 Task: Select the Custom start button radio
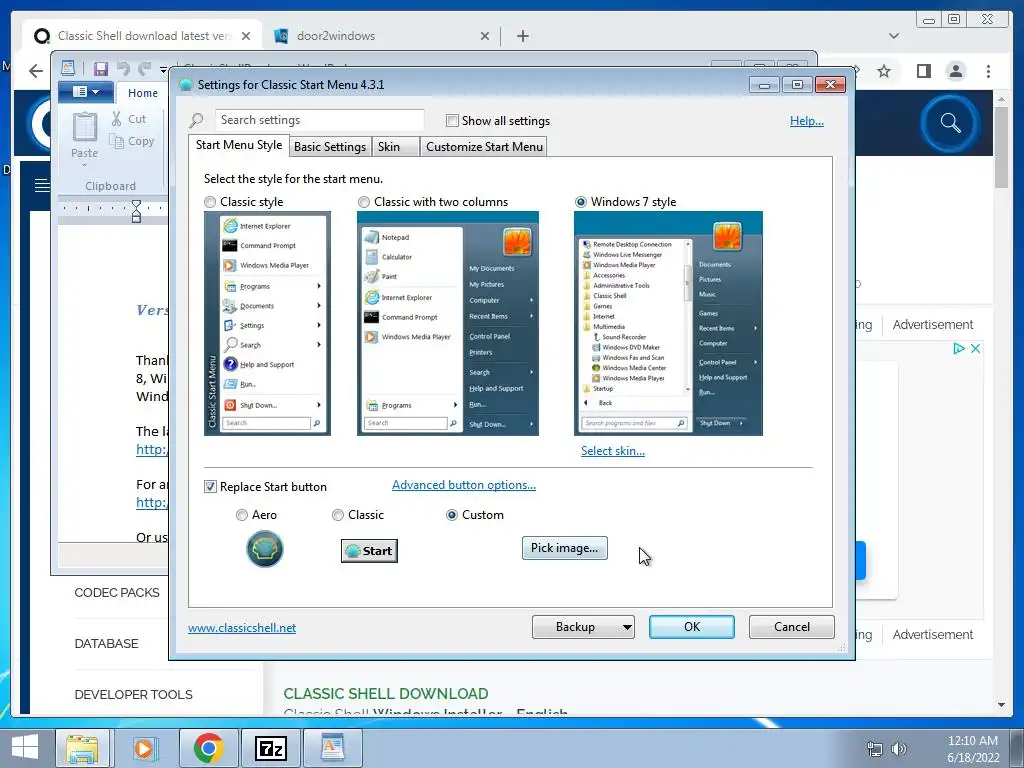pos(451,515)
